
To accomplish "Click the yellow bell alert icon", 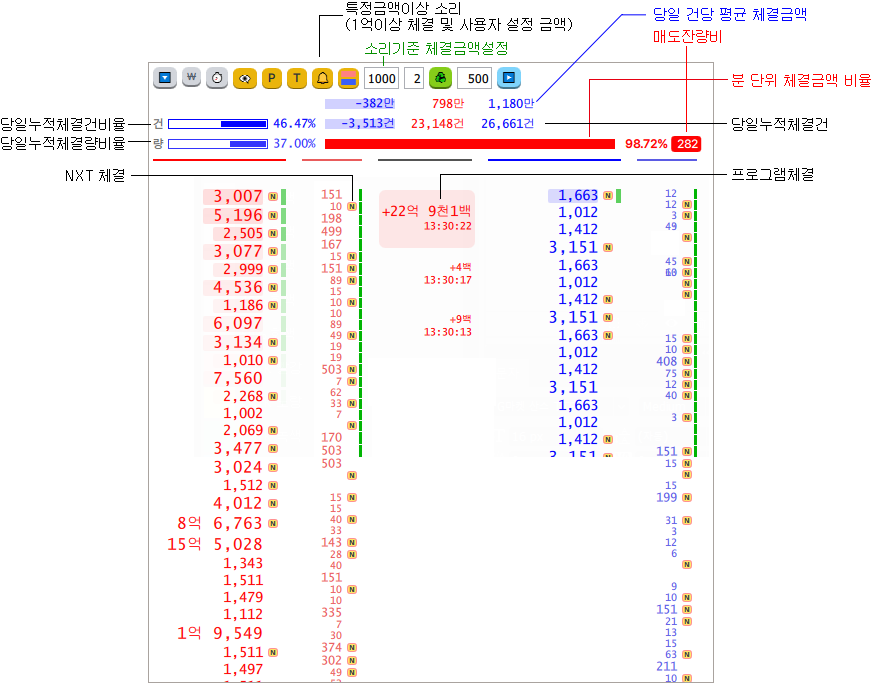I will tap(323, 78).
